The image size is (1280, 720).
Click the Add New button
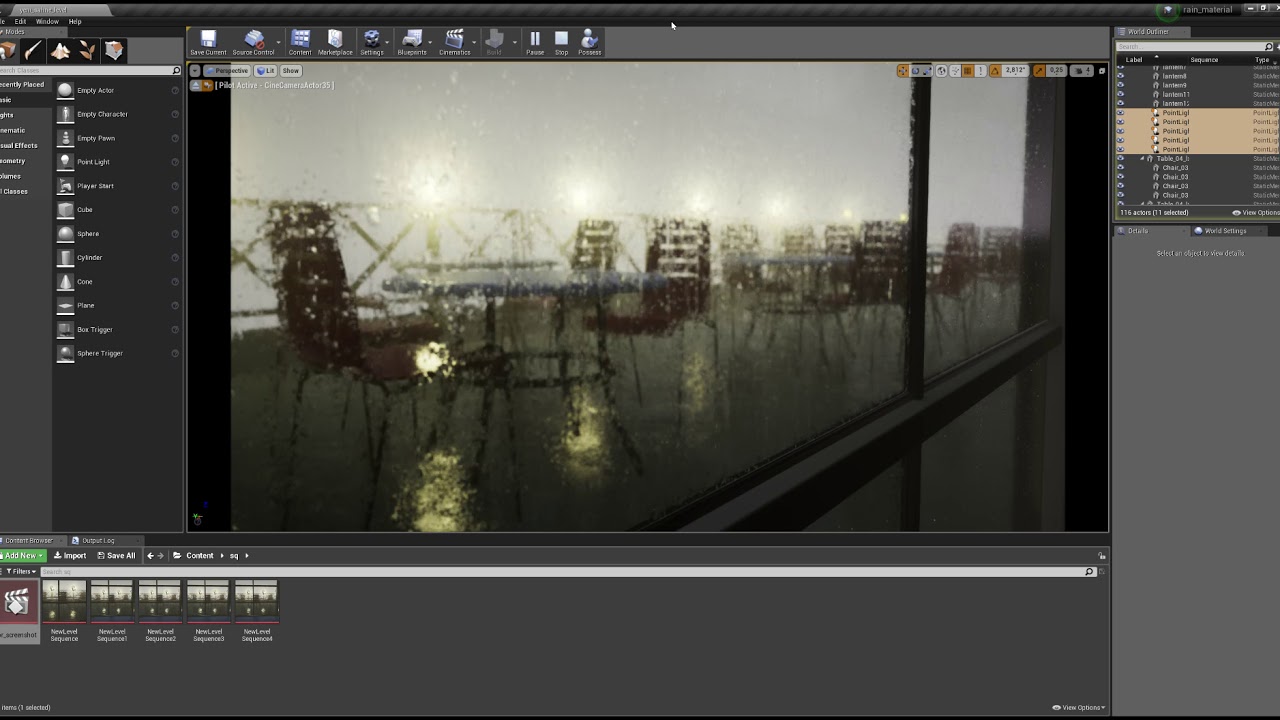click(x=22, y=556)
